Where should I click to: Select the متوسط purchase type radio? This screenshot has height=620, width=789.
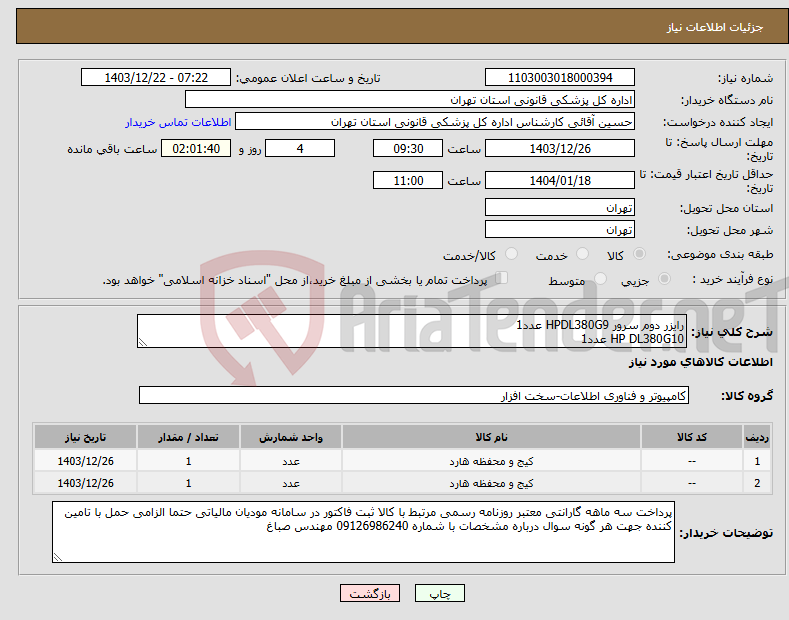click(600, 278)
